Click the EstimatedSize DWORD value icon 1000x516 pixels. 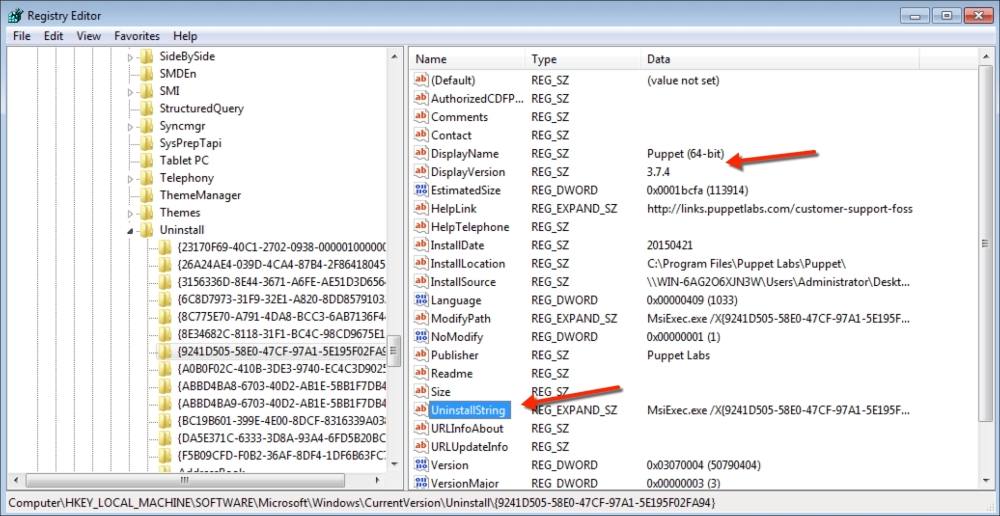point(421,190)
